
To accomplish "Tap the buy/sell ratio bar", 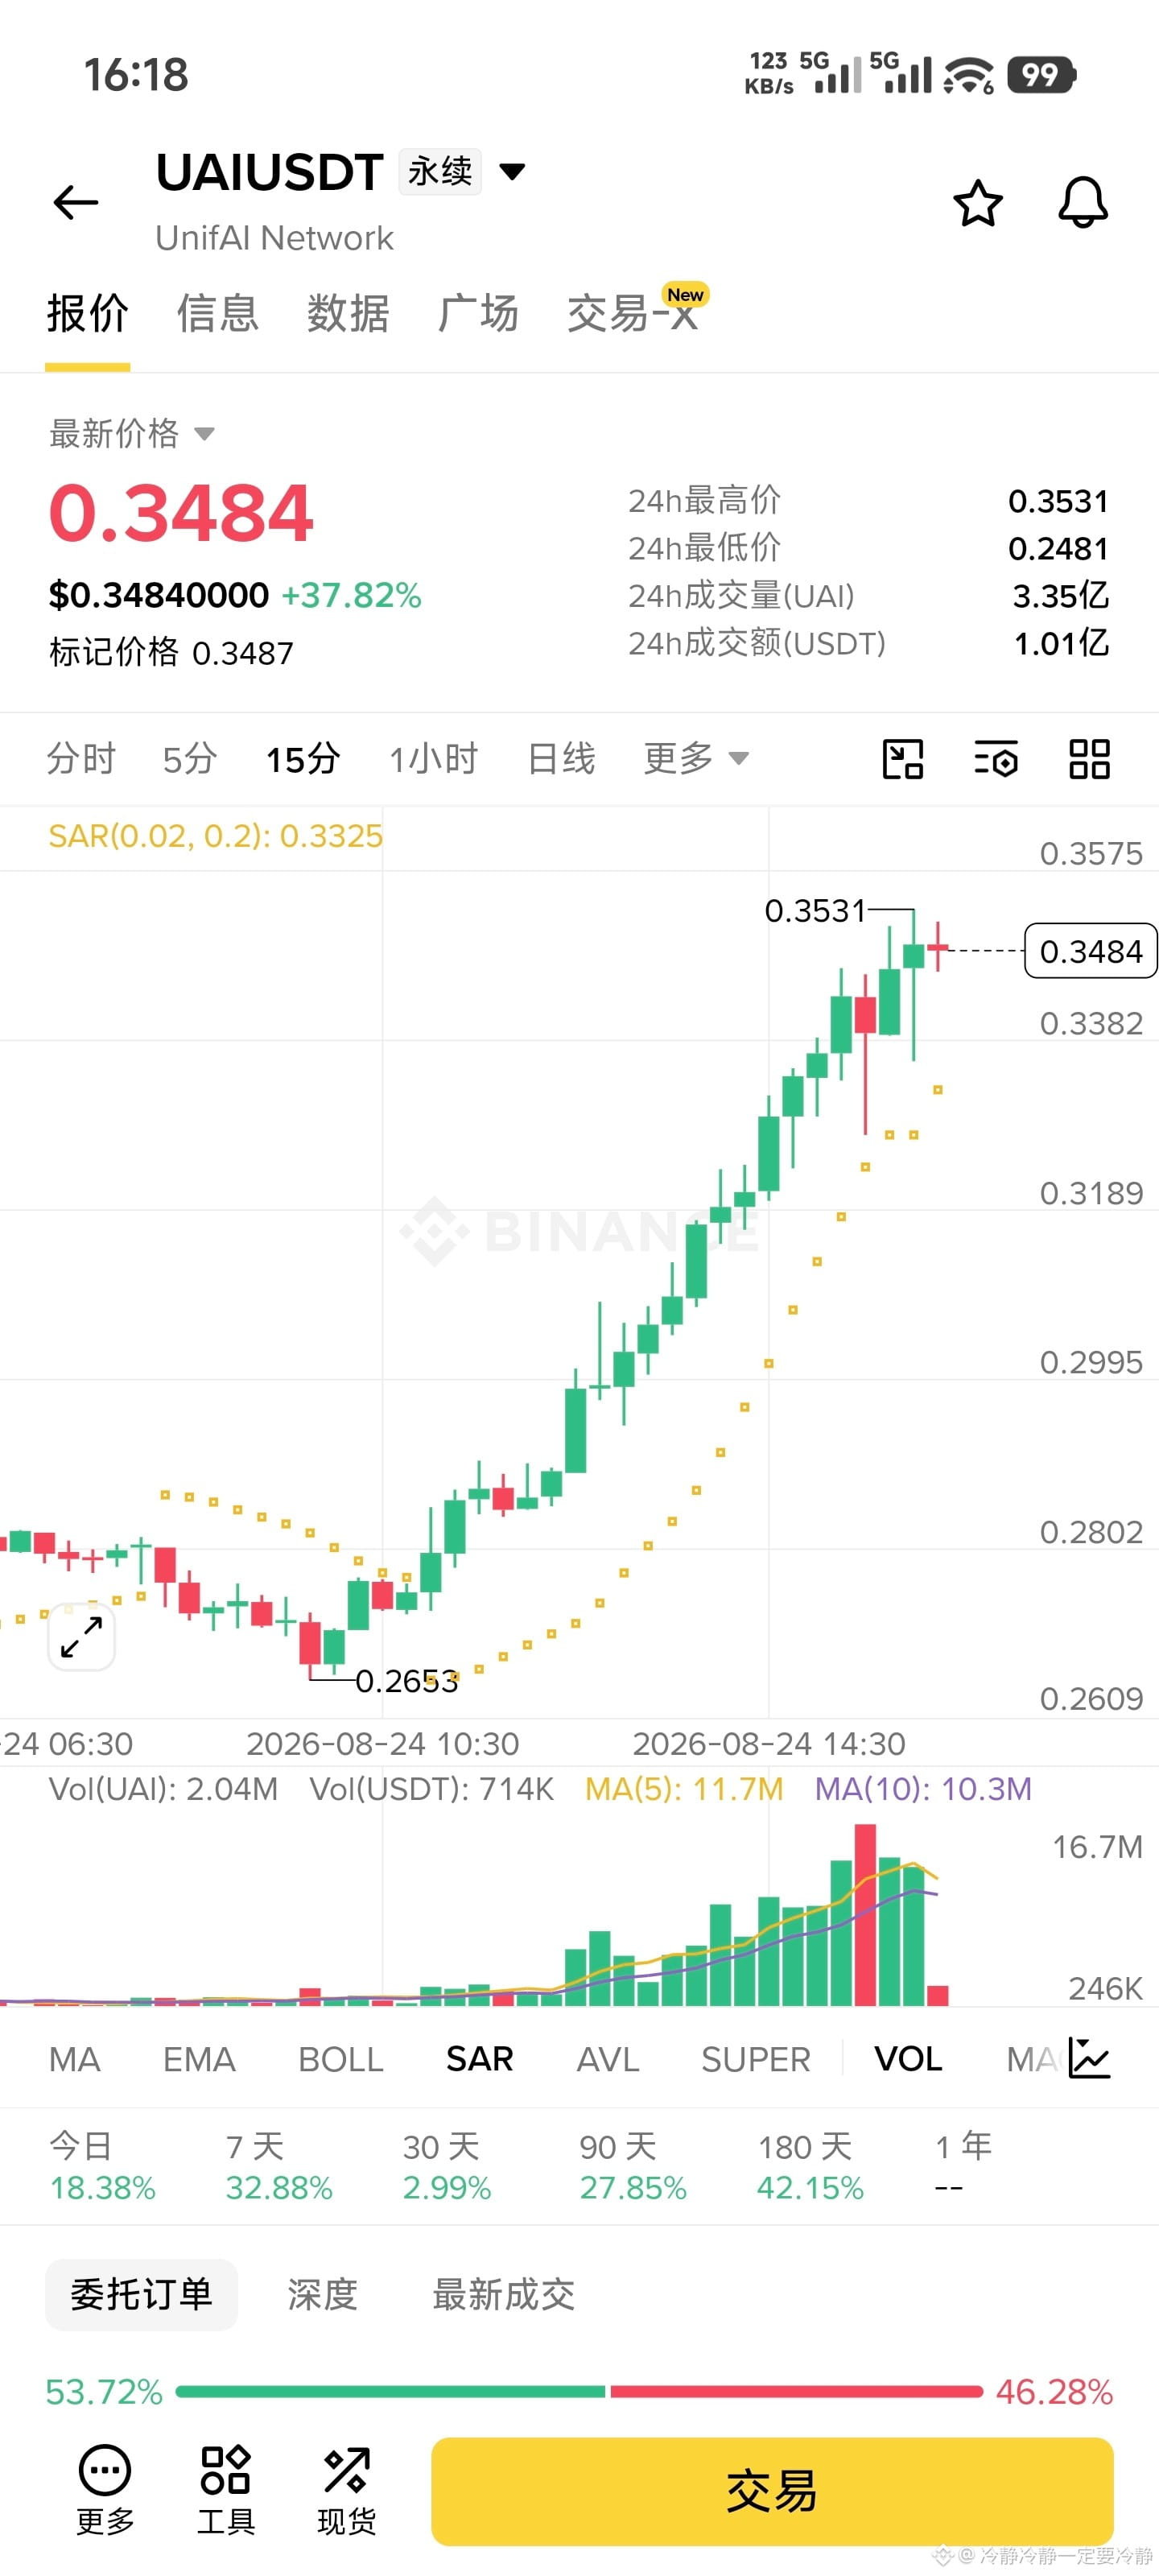I will point(579,2391).
